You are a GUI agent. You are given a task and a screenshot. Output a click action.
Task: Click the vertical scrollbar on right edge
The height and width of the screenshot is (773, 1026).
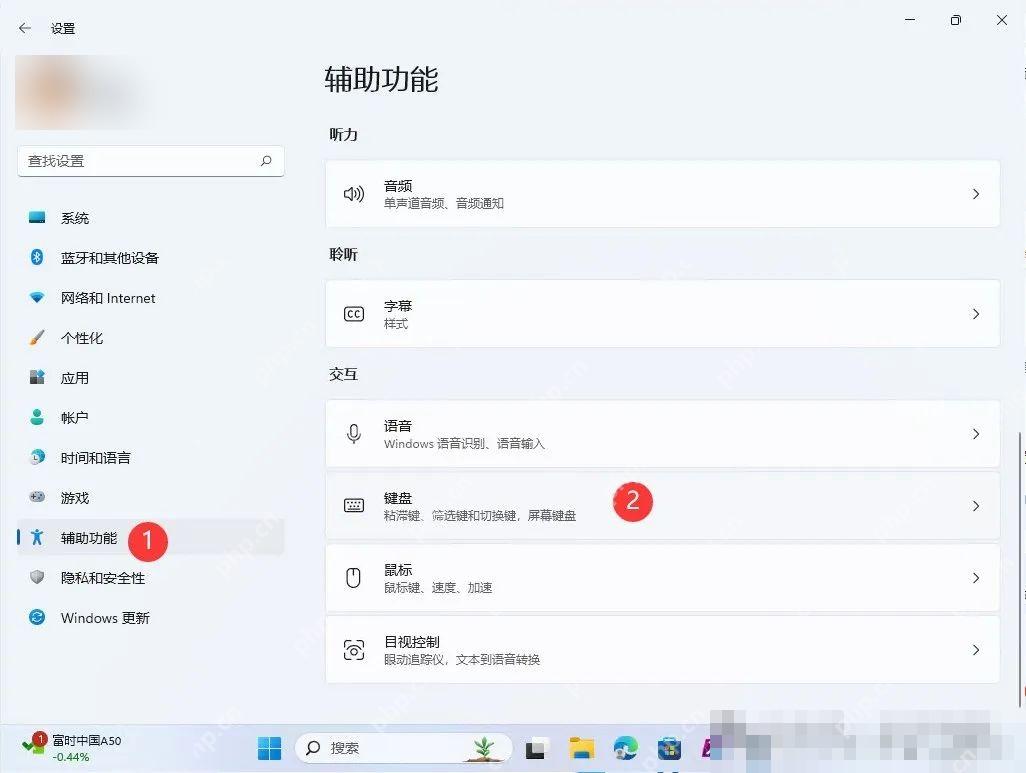coord(1020,569)
